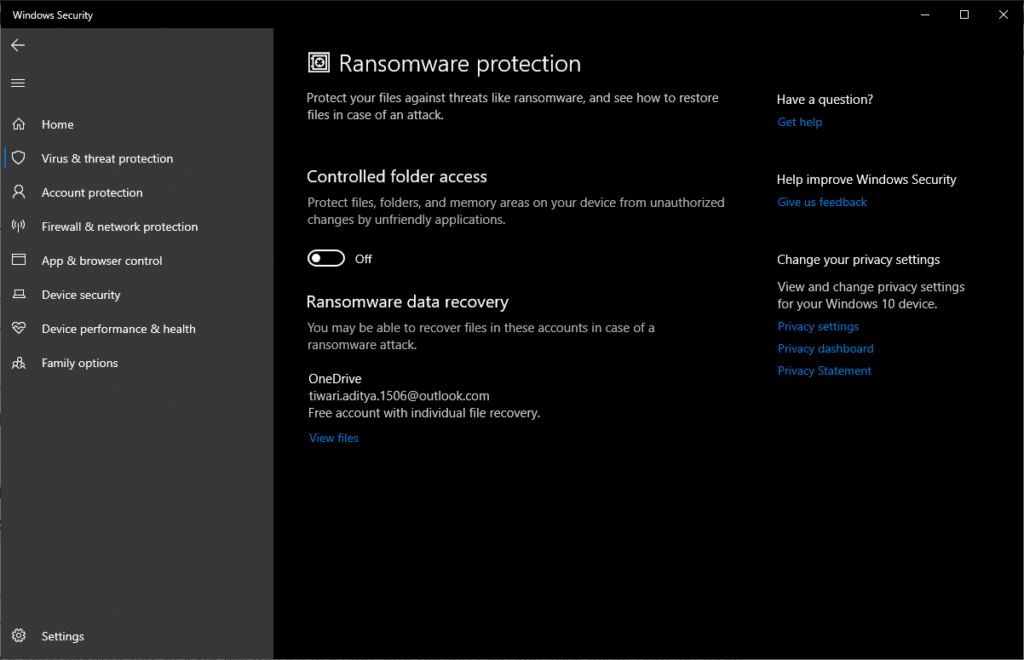Open the Get help link

[799, 121]
